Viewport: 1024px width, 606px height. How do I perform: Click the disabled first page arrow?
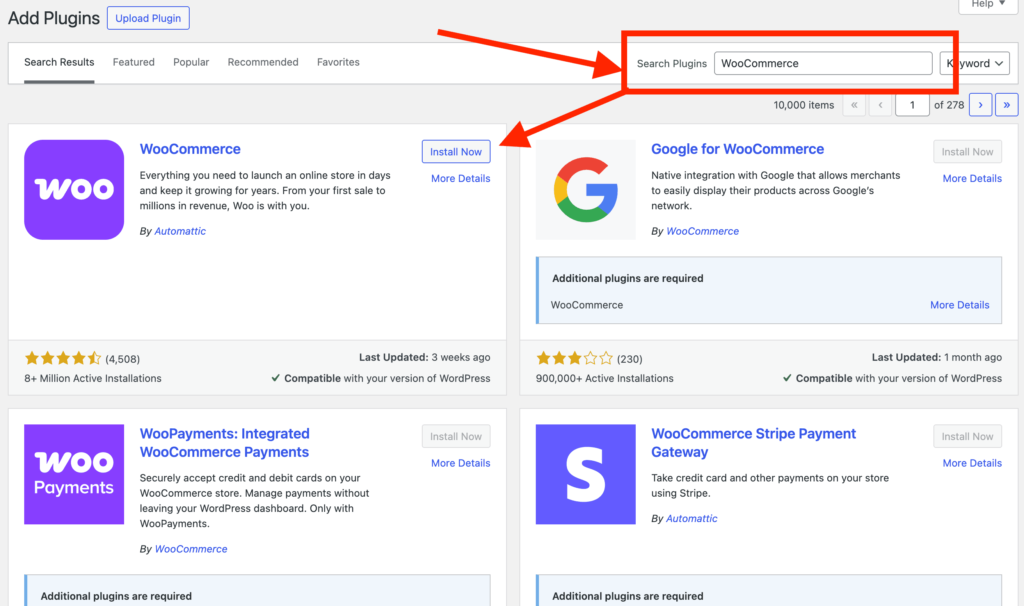point(854,104)
